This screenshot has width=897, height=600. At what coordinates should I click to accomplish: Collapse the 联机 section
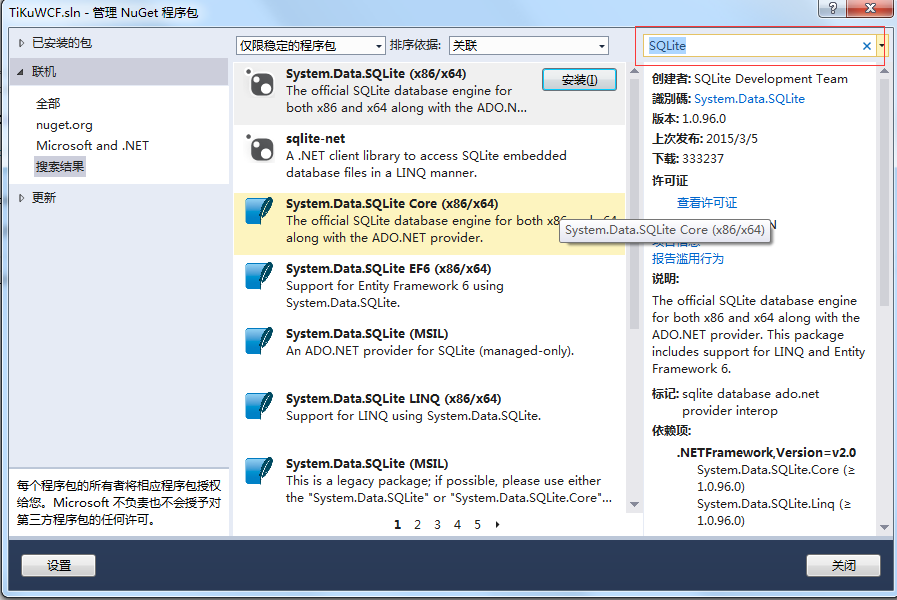pos(21,72)
